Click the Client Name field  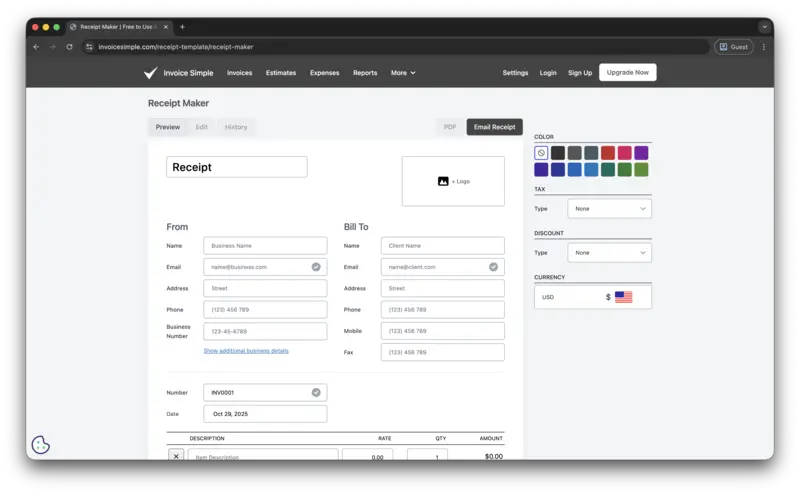pos(442,245)
